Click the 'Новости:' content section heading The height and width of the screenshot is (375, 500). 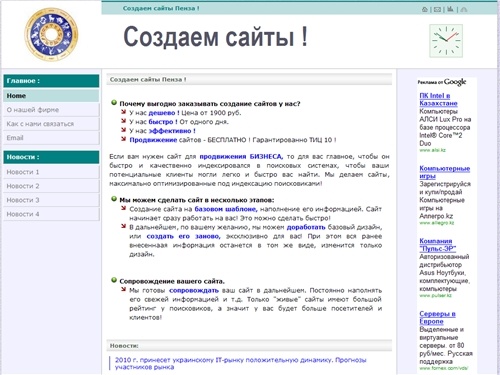point(249,346)
